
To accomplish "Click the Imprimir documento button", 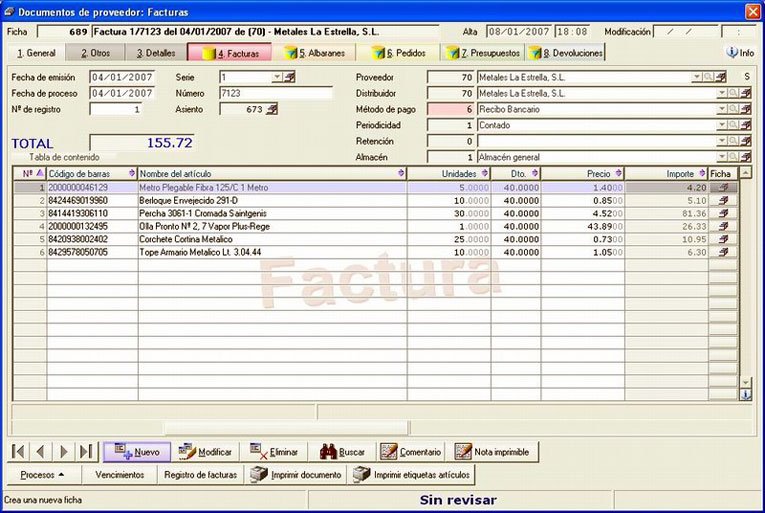I will click(x=296, y=474).
